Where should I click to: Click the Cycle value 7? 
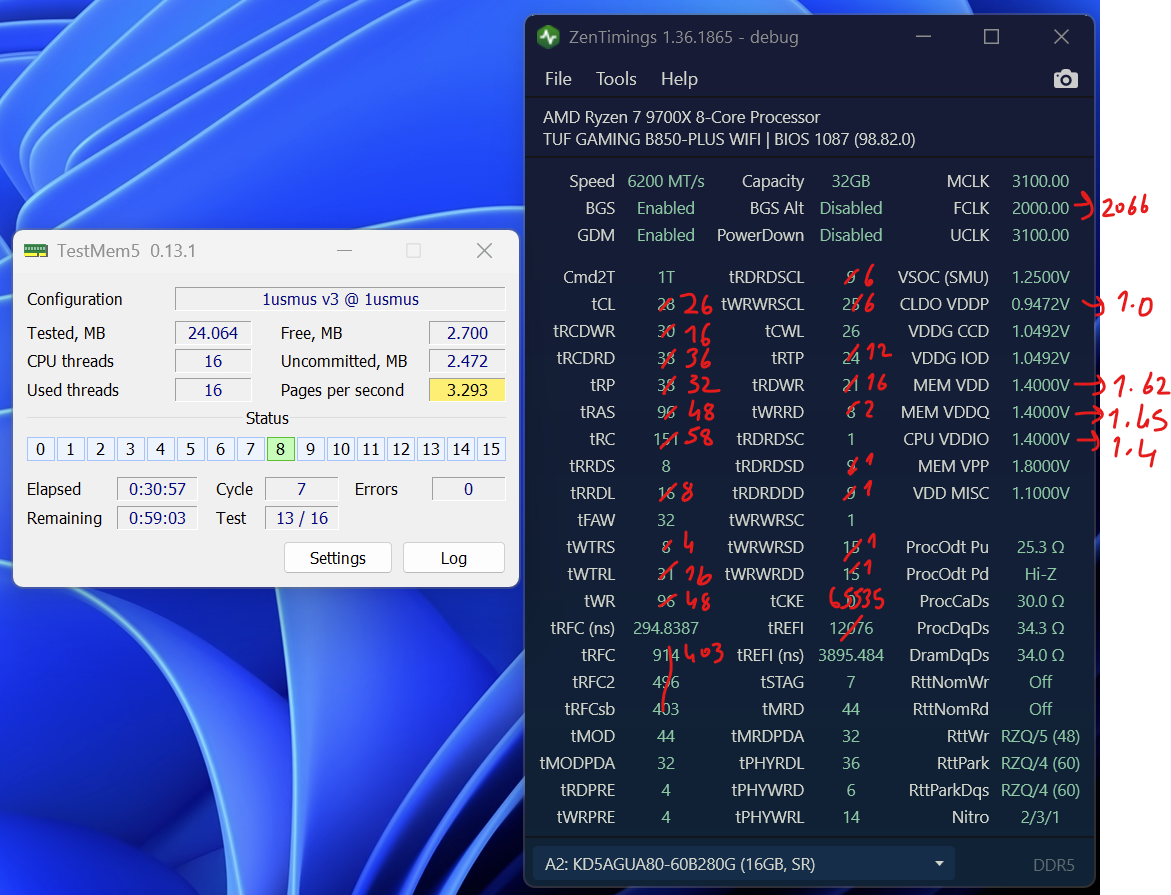click(x=301, y=489)
